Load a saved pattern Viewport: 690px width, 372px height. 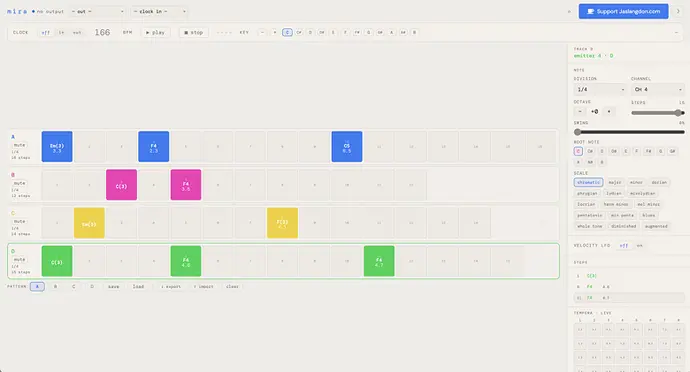pyautogui.click(x=138, y=287)
